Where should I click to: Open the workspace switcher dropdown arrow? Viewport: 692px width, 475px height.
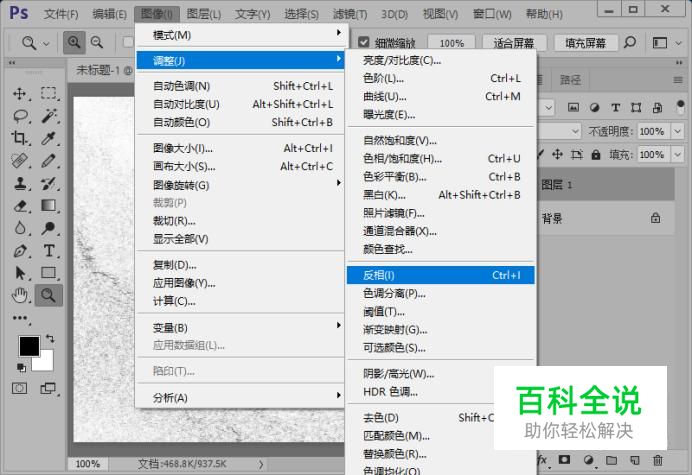coord(678,43)
